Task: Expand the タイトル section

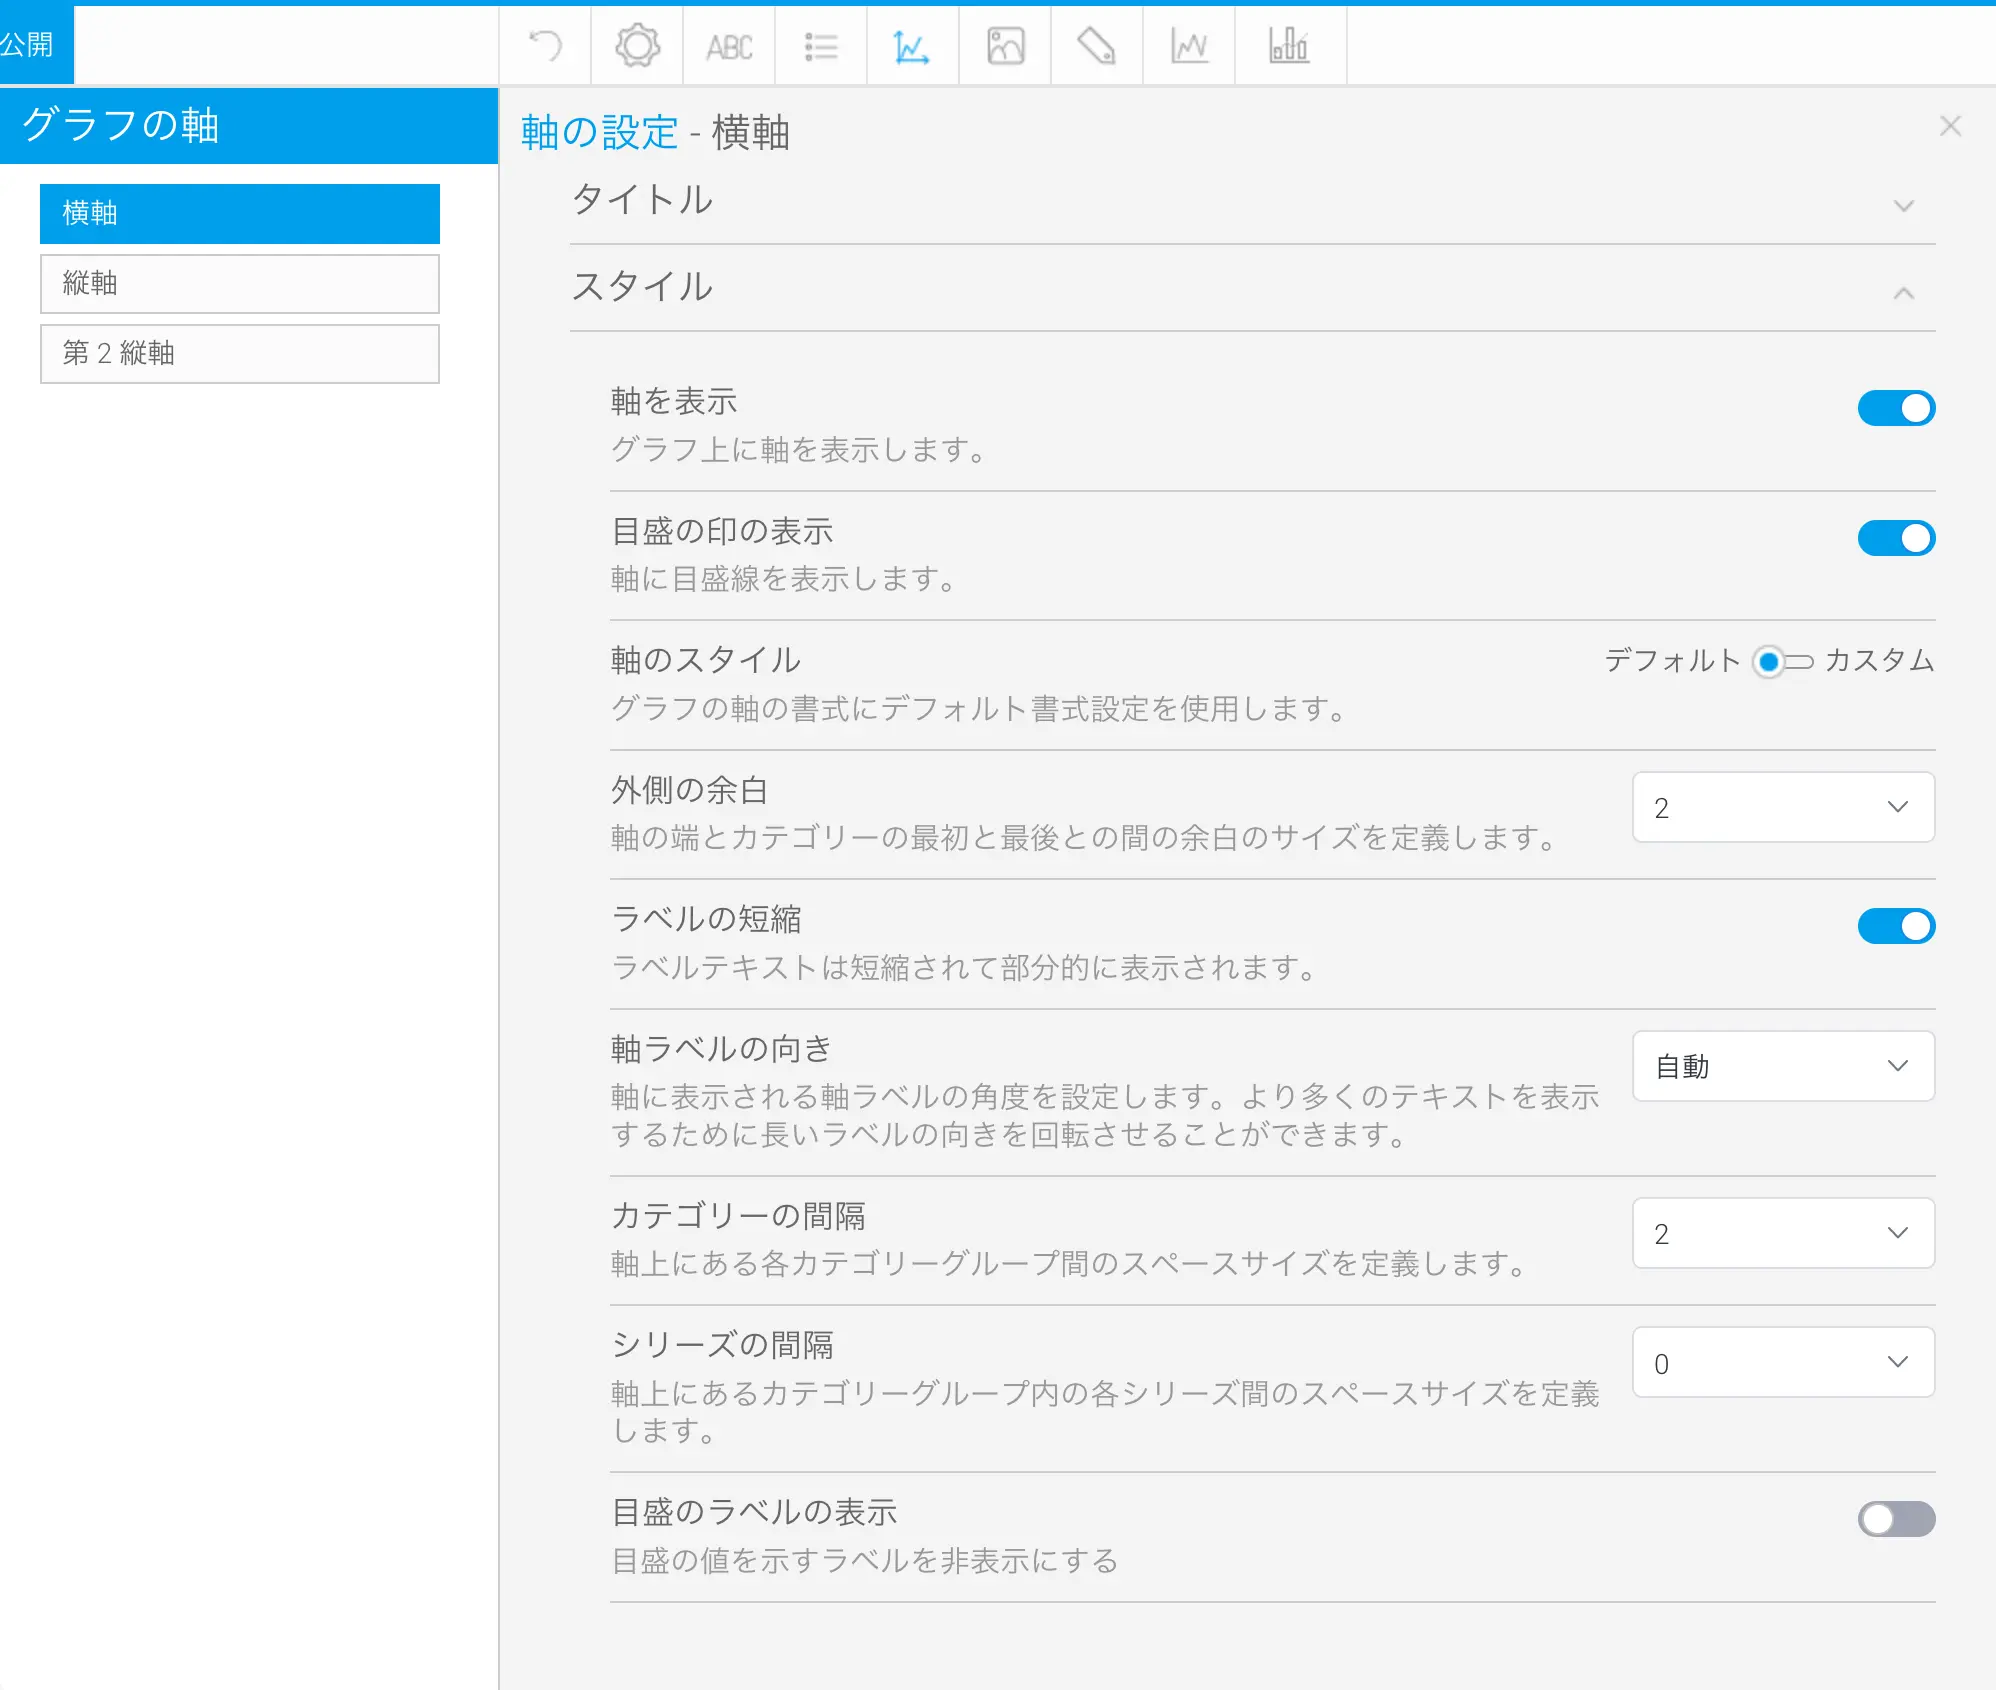Action: (x=1250, y=202)
